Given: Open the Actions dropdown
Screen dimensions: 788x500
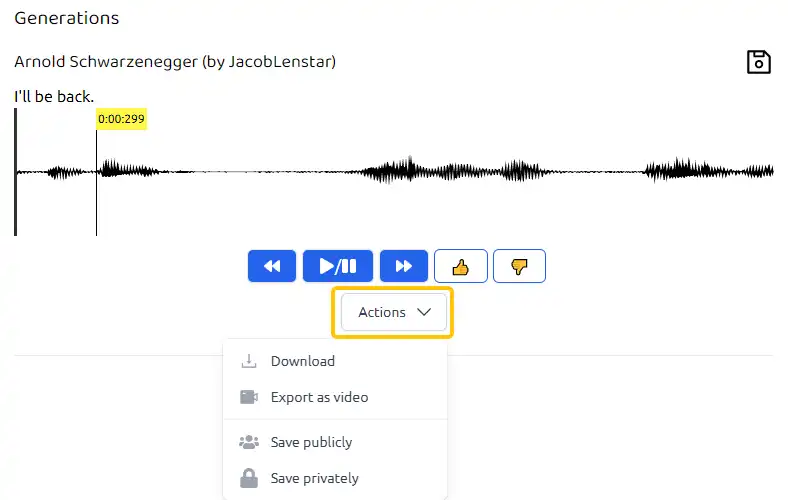Looking at the screenshot, I should click(x=393, y=312).
